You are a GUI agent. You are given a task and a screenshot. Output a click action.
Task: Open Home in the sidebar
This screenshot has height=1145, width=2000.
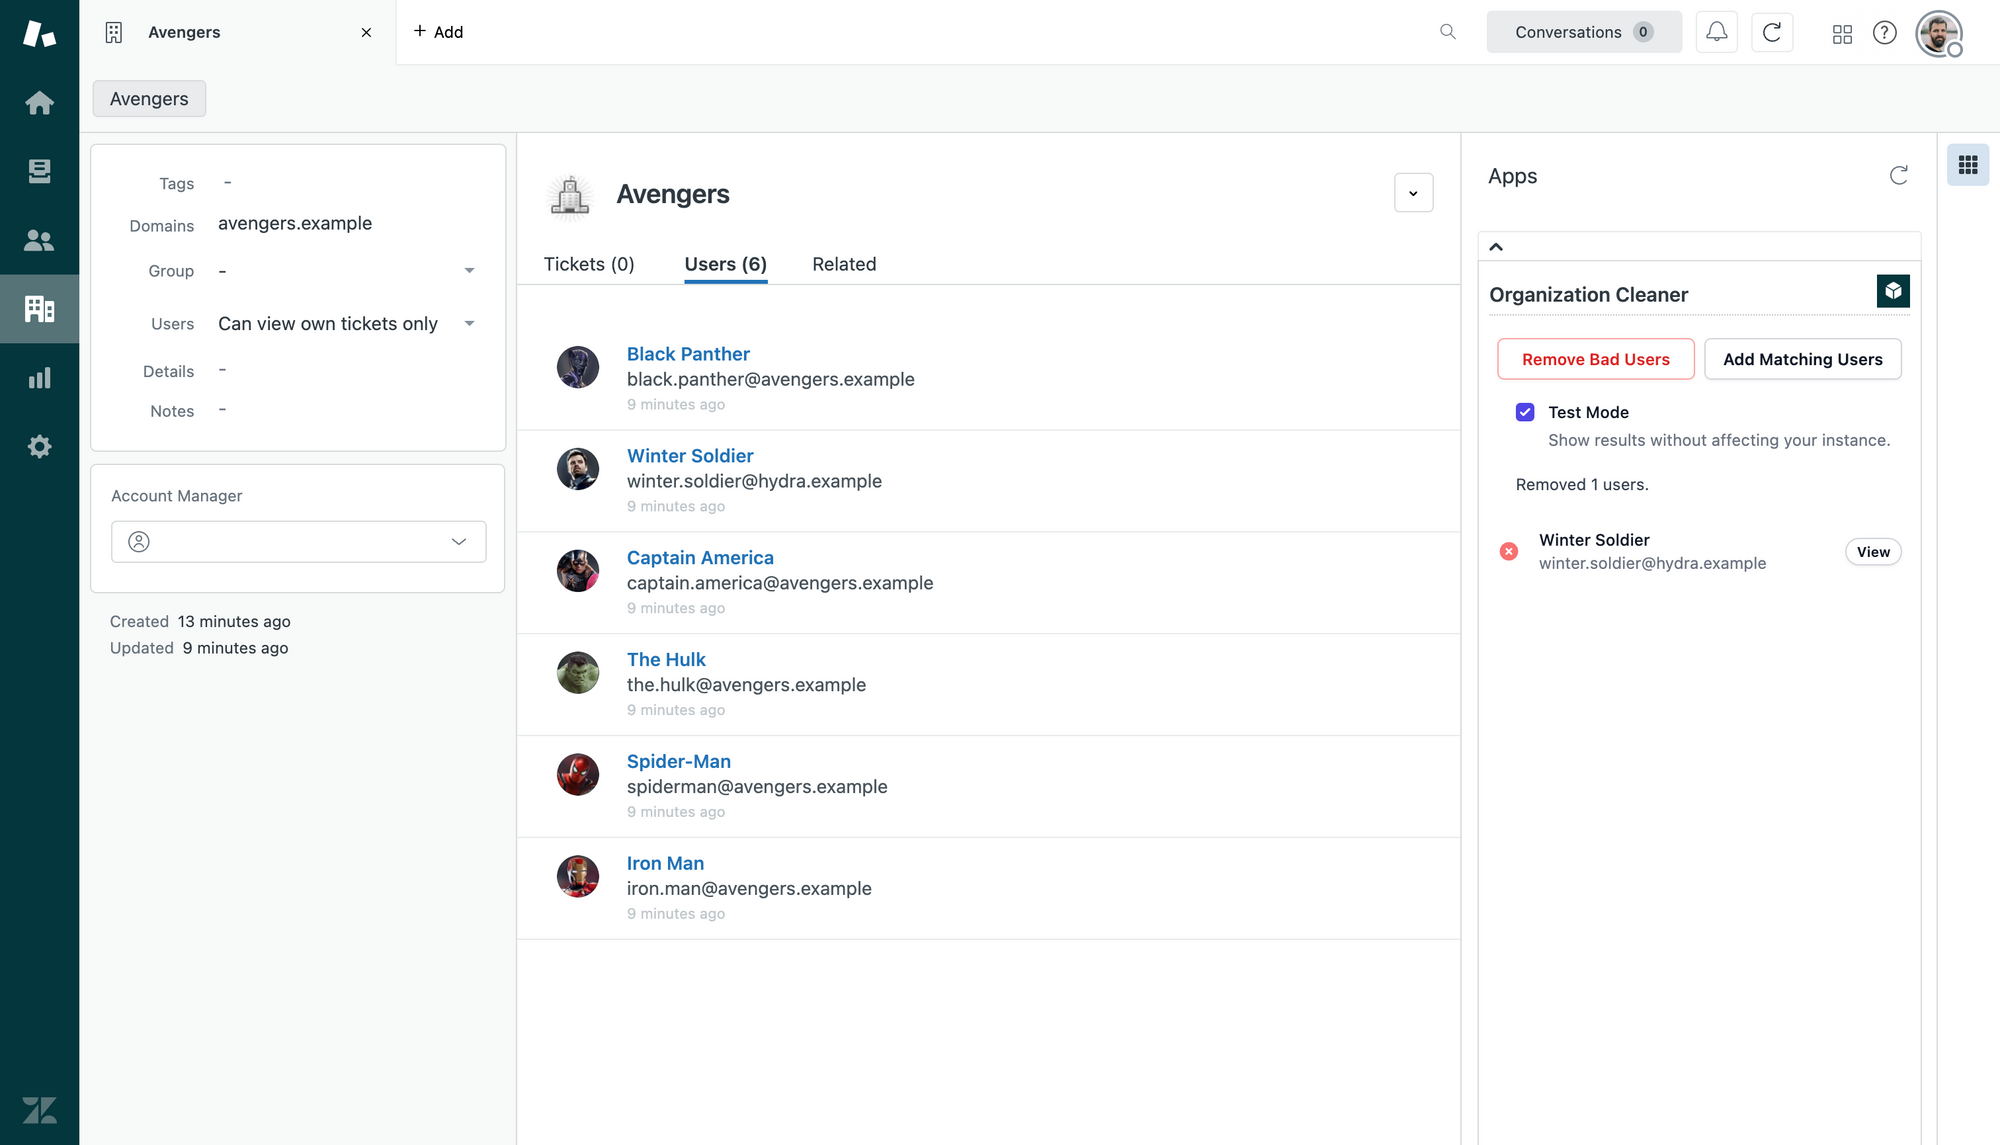pos(39,103)
